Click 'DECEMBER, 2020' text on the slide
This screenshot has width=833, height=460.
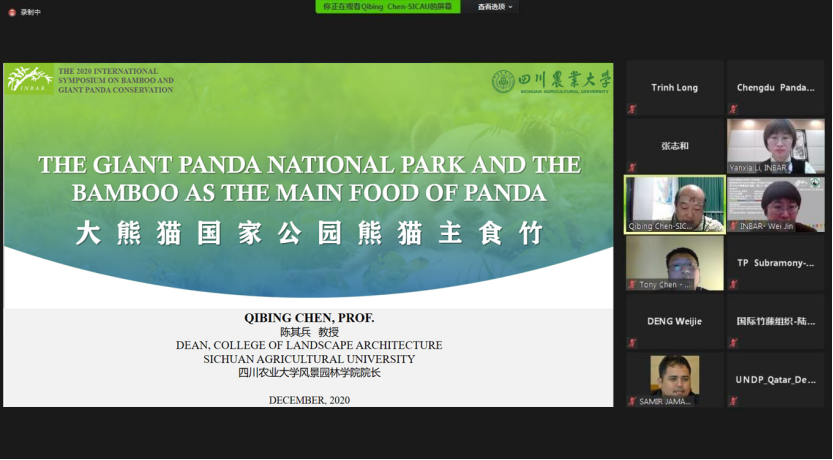[x=309, y=400]
